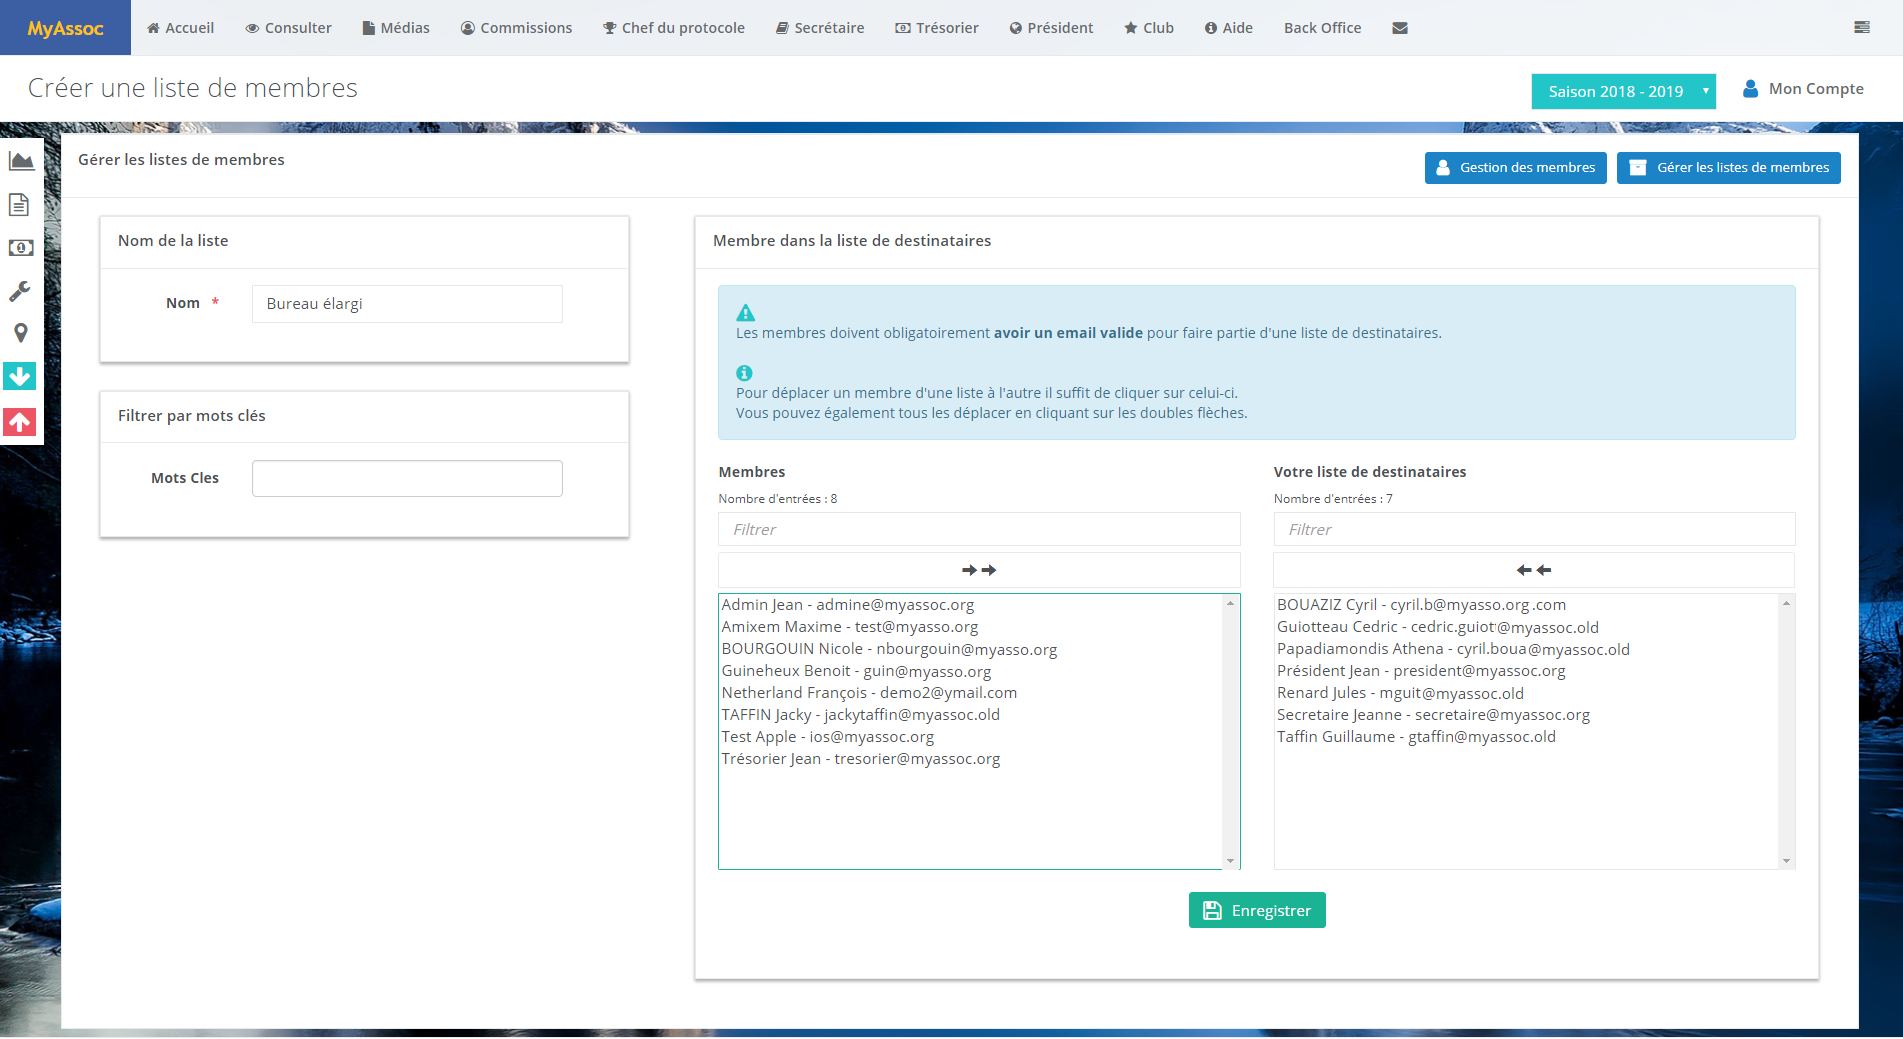
Task: Open the document icon in sidebar
Action: pyautogui.click(x=19, y=205)
